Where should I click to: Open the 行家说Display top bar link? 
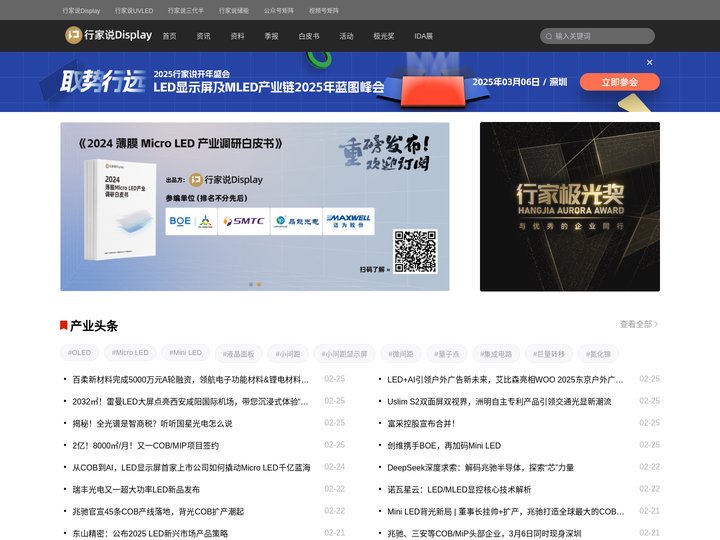81,11
